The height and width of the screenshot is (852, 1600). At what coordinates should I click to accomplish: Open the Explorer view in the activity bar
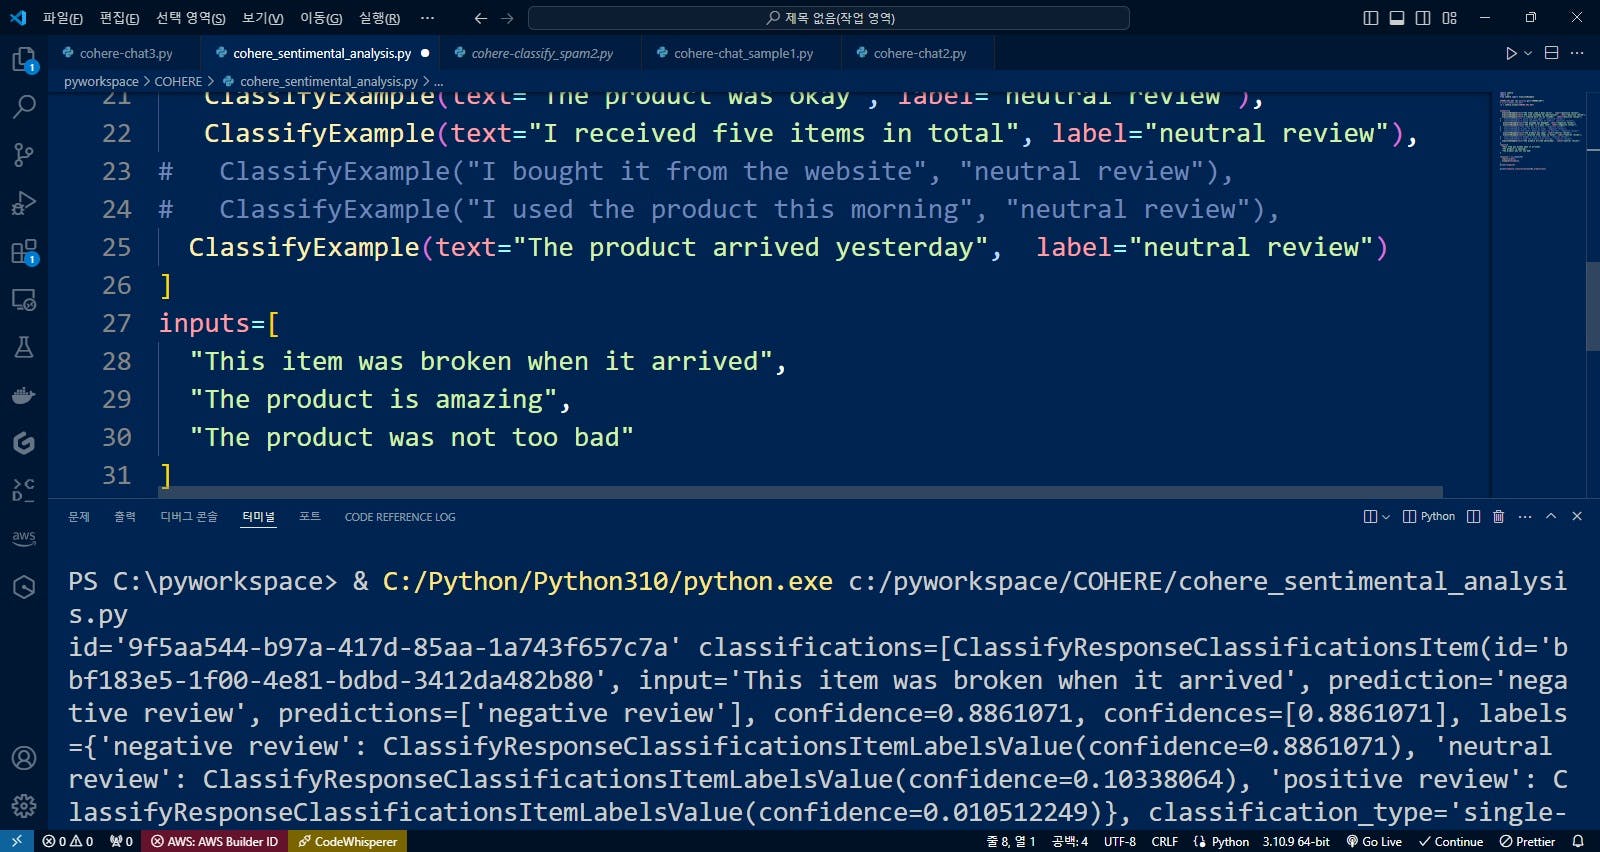(x=24, y=60)
